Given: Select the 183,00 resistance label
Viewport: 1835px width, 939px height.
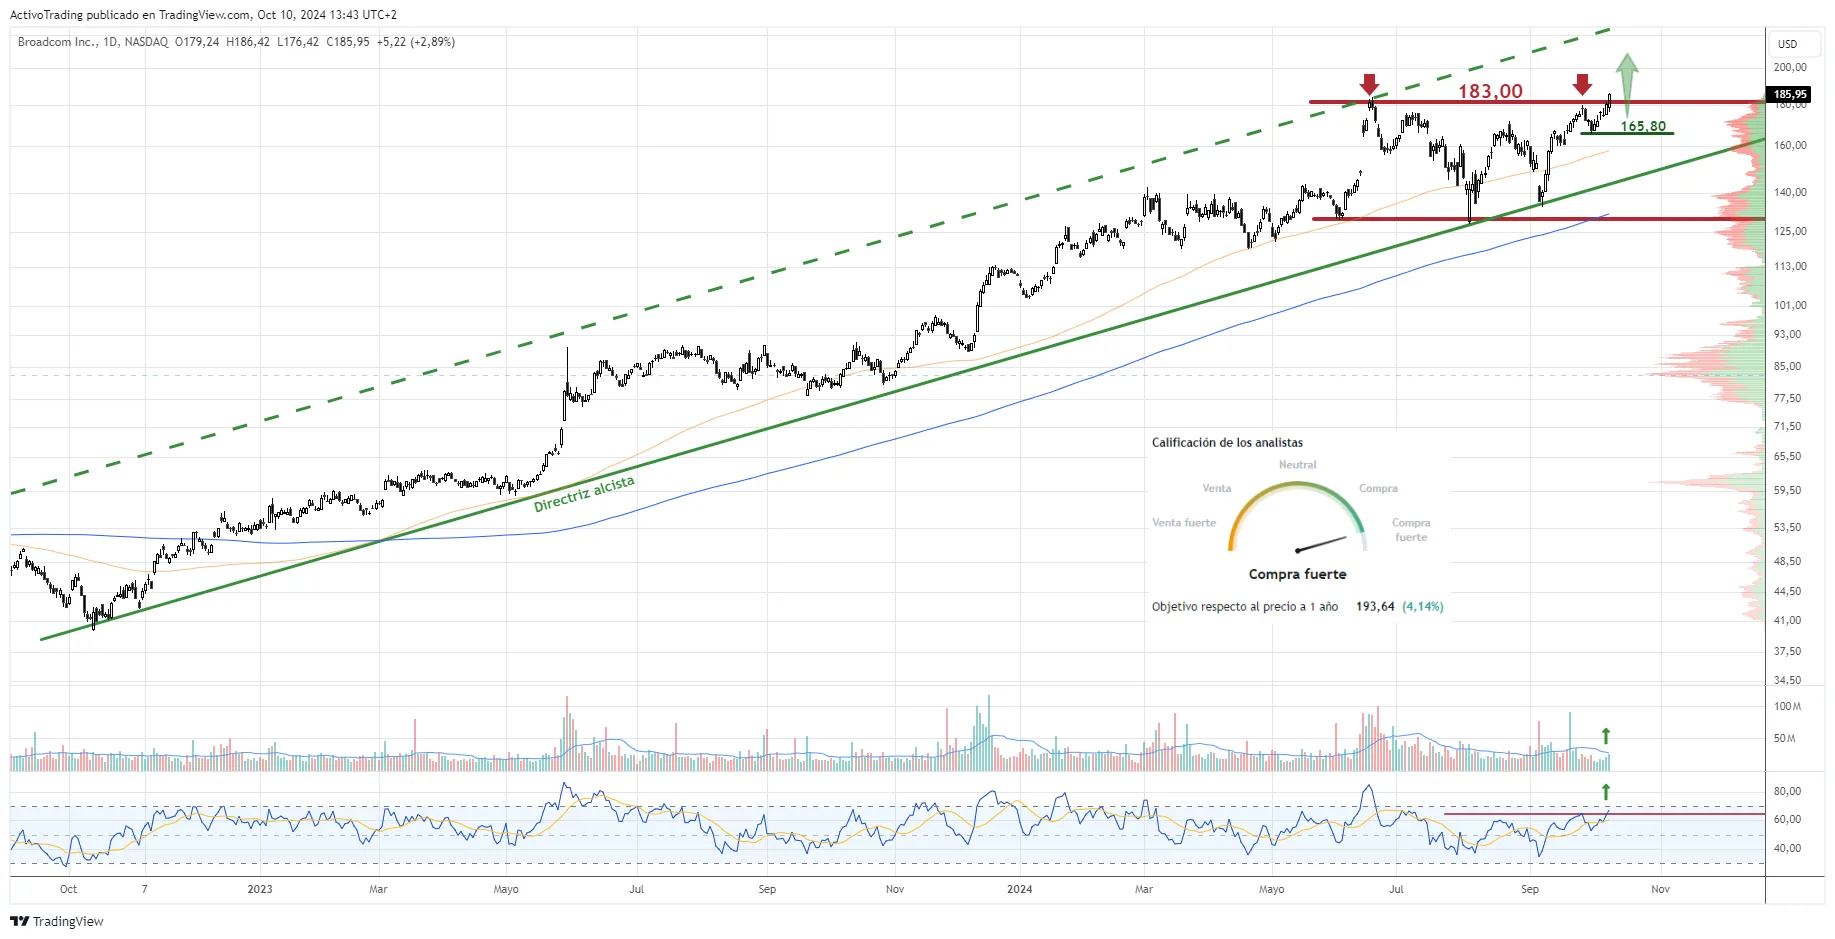Looking at the screenshot, I should click(1490, 91).
